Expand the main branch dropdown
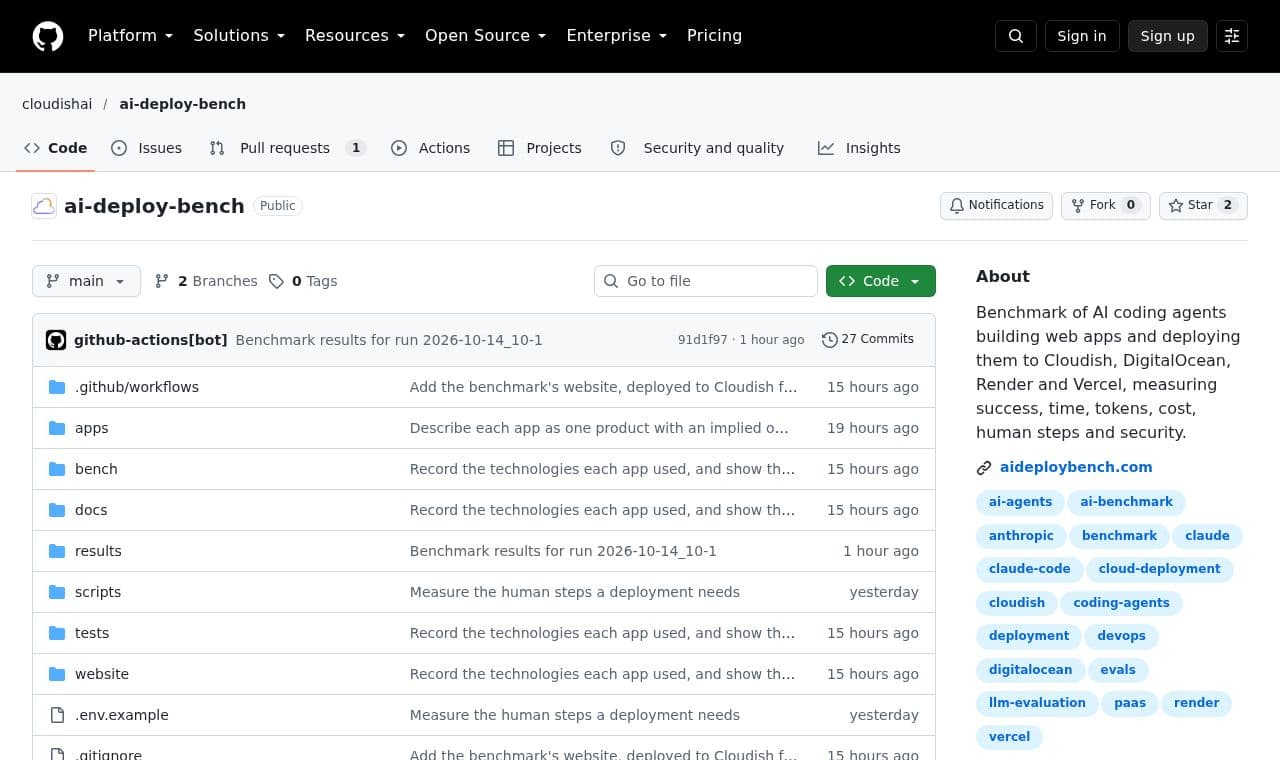Image resolution: width=1280 pixels, height=760 pixels. click(86, 281)
